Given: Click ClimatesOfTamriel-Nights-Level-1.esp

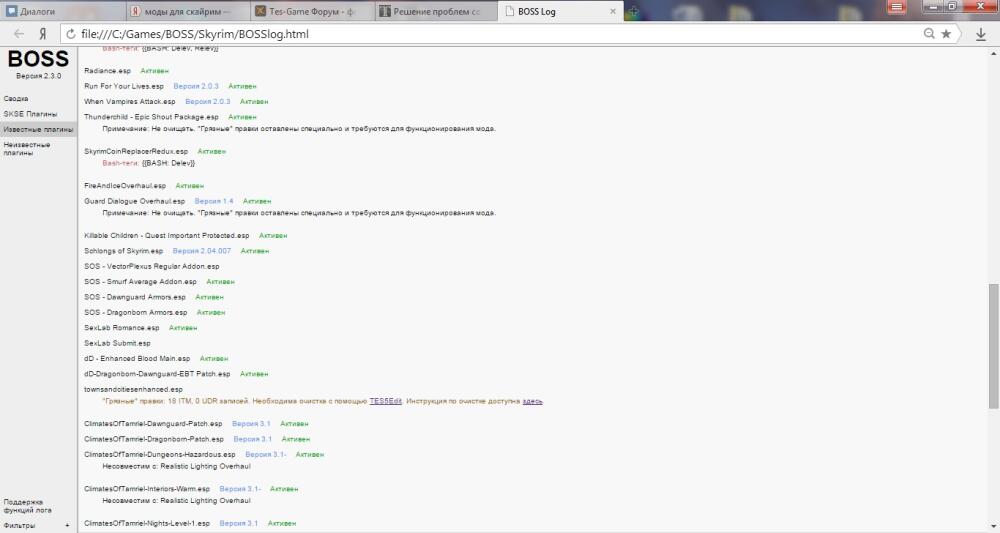Looking at the screenshot, I should (147, 523).
